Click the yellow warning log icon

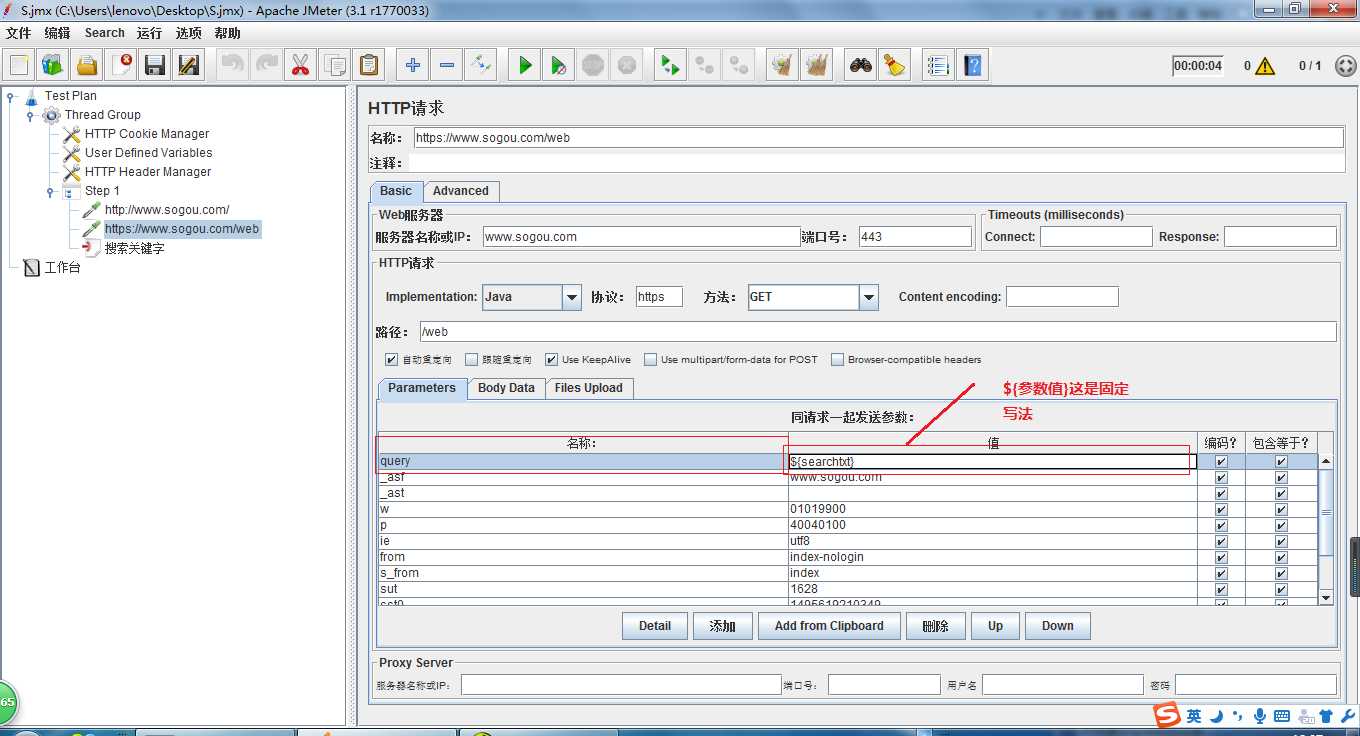click(1265, 66)
